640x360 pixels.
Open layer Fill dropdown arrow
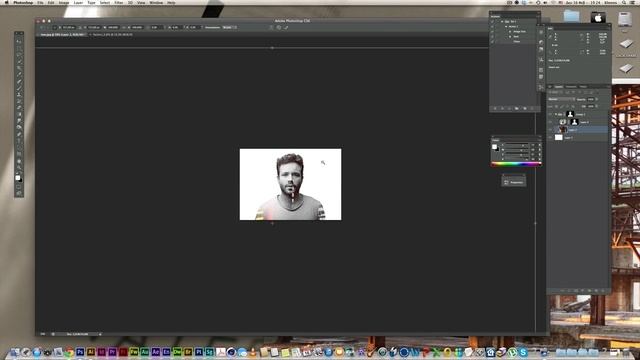(x=597, y=106)
